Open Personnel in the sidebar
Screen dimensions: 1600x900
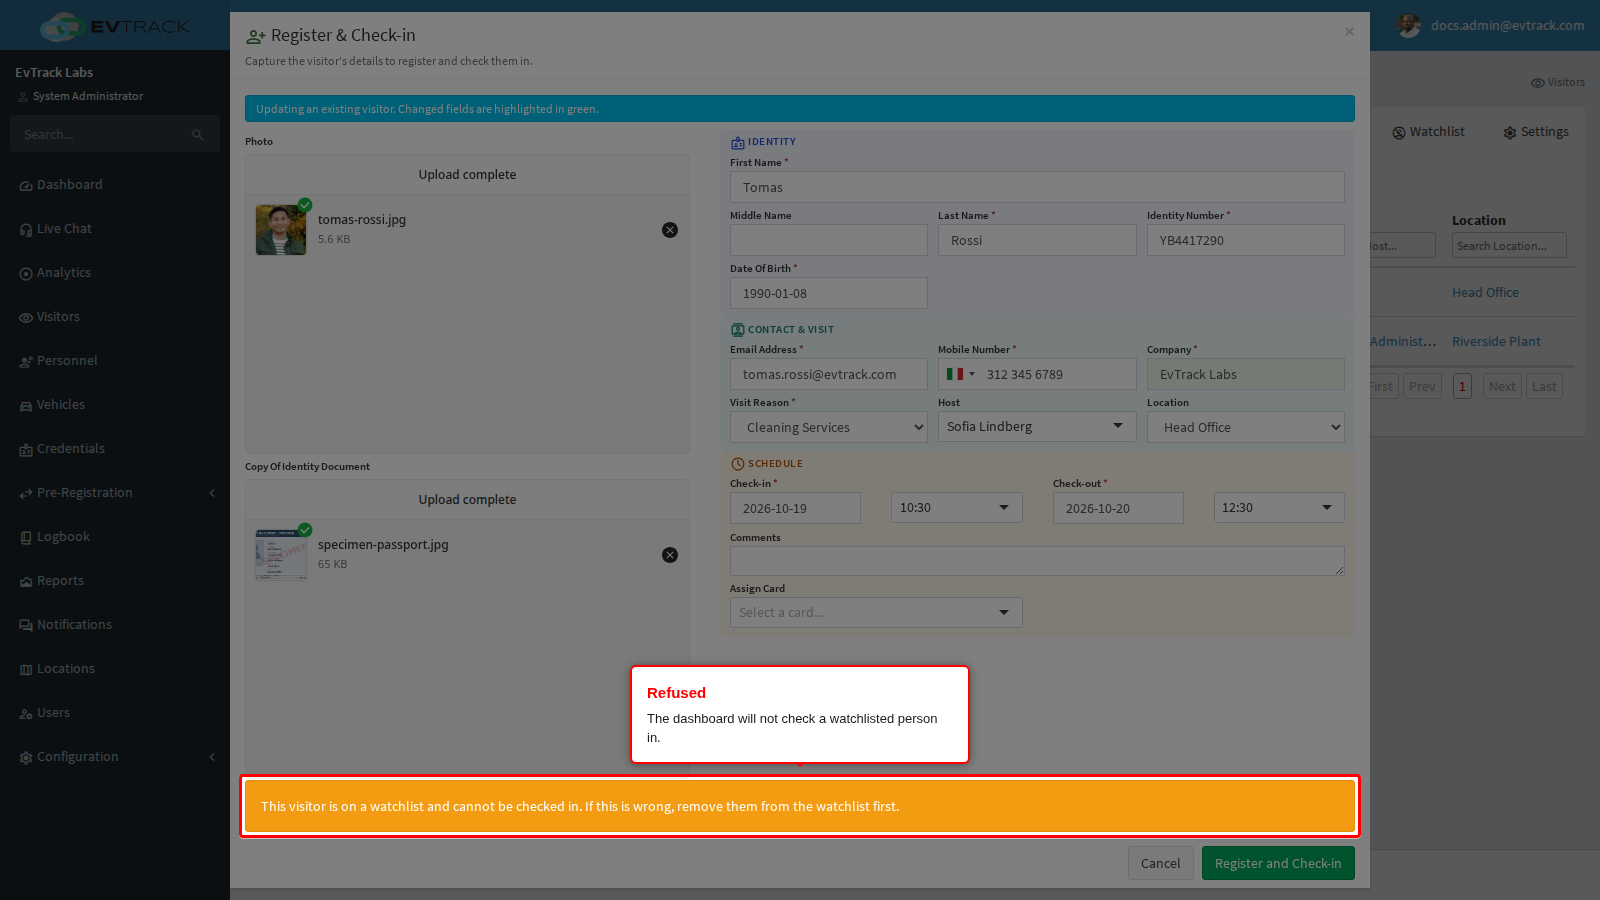pos(58,361)
